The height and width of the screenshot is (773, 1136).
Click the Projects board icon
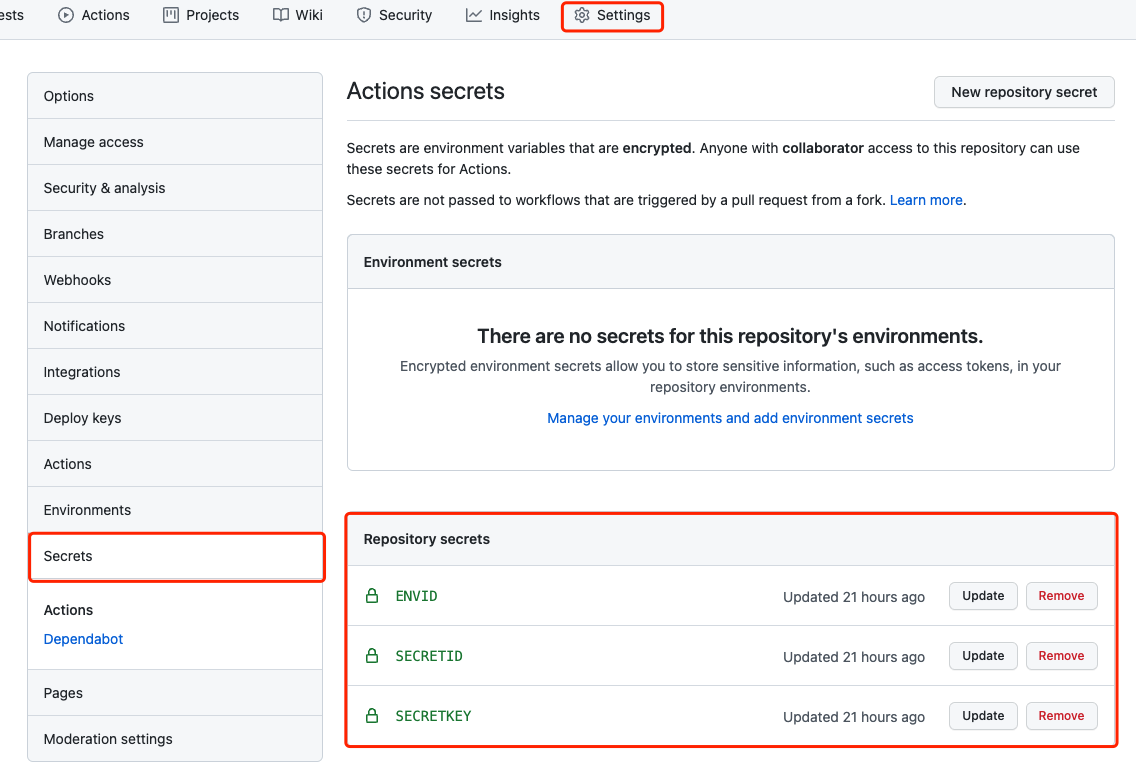pyautogui.click(x=171, y=15)
